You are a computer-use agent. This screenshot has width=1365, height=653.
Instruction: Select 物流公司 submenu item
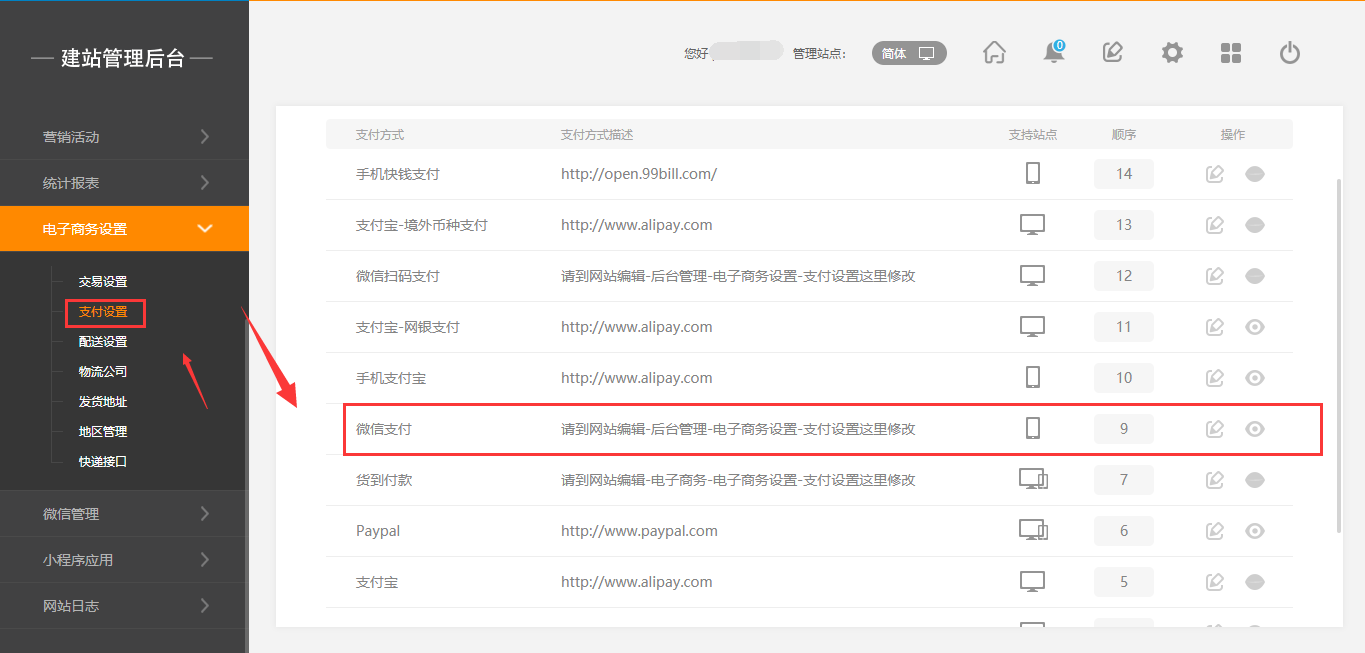[103, 372]
